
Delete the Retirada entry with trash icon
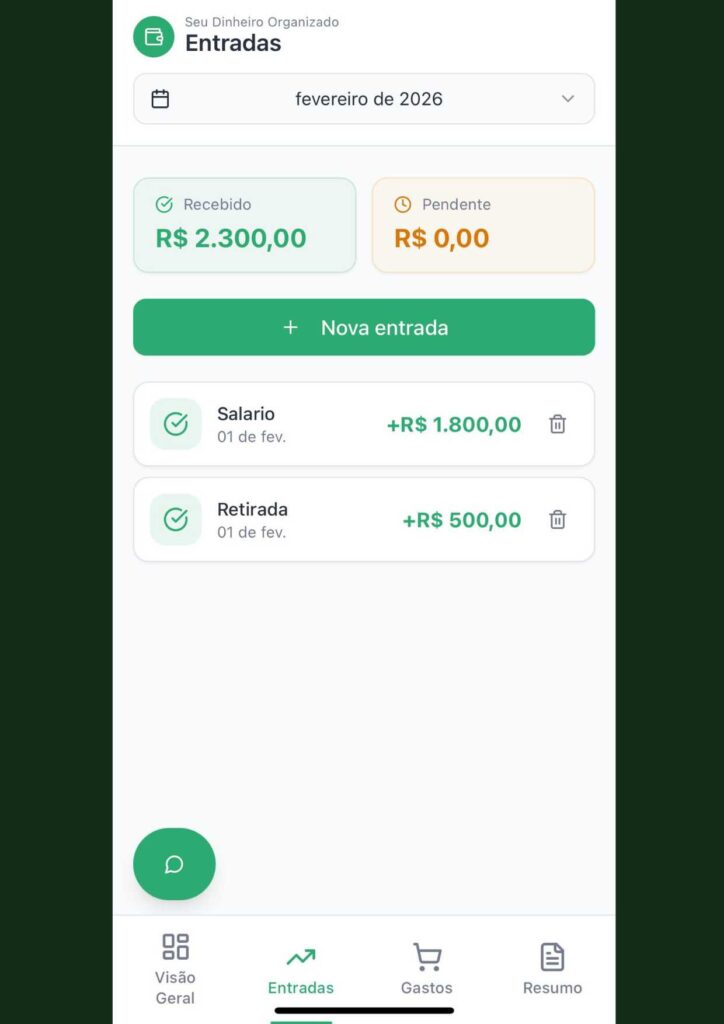(x=558, y=520)
